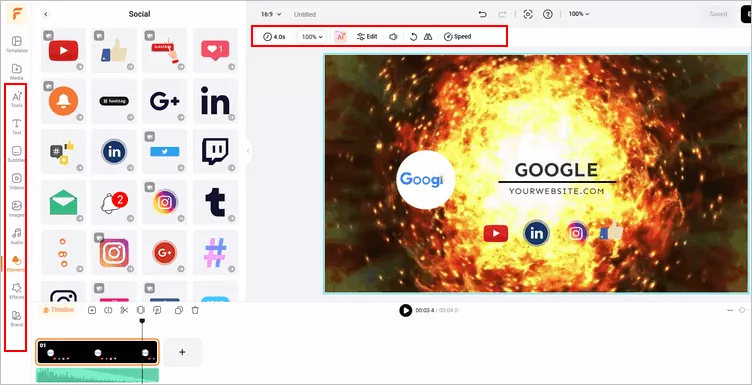Play the video preview
Screen dimensions: 752x385
405,310
